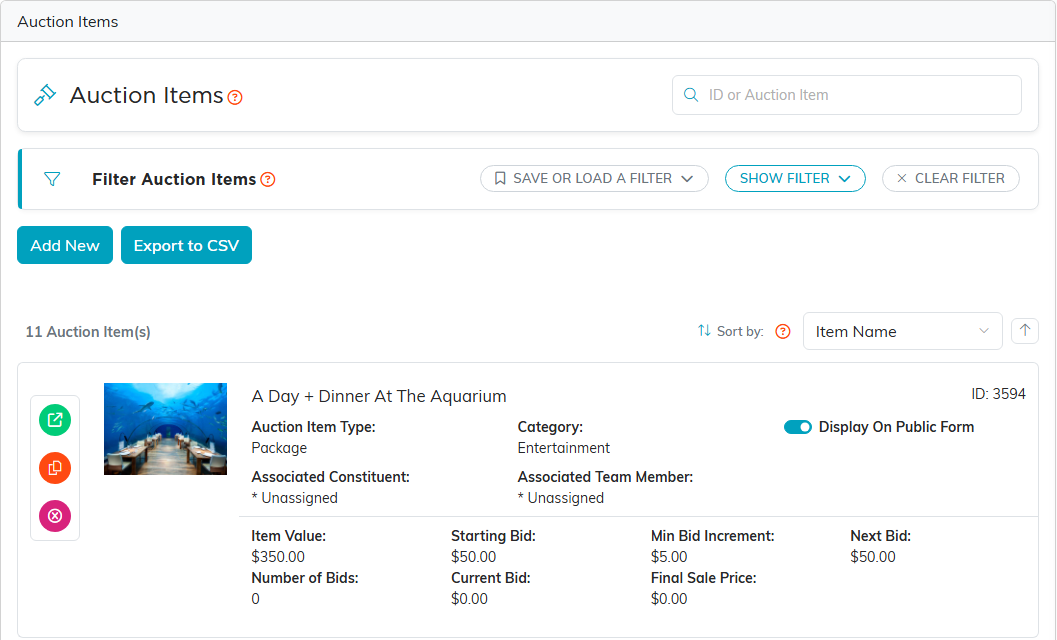Open help icon next to Auction Items heading

point(235,98)
